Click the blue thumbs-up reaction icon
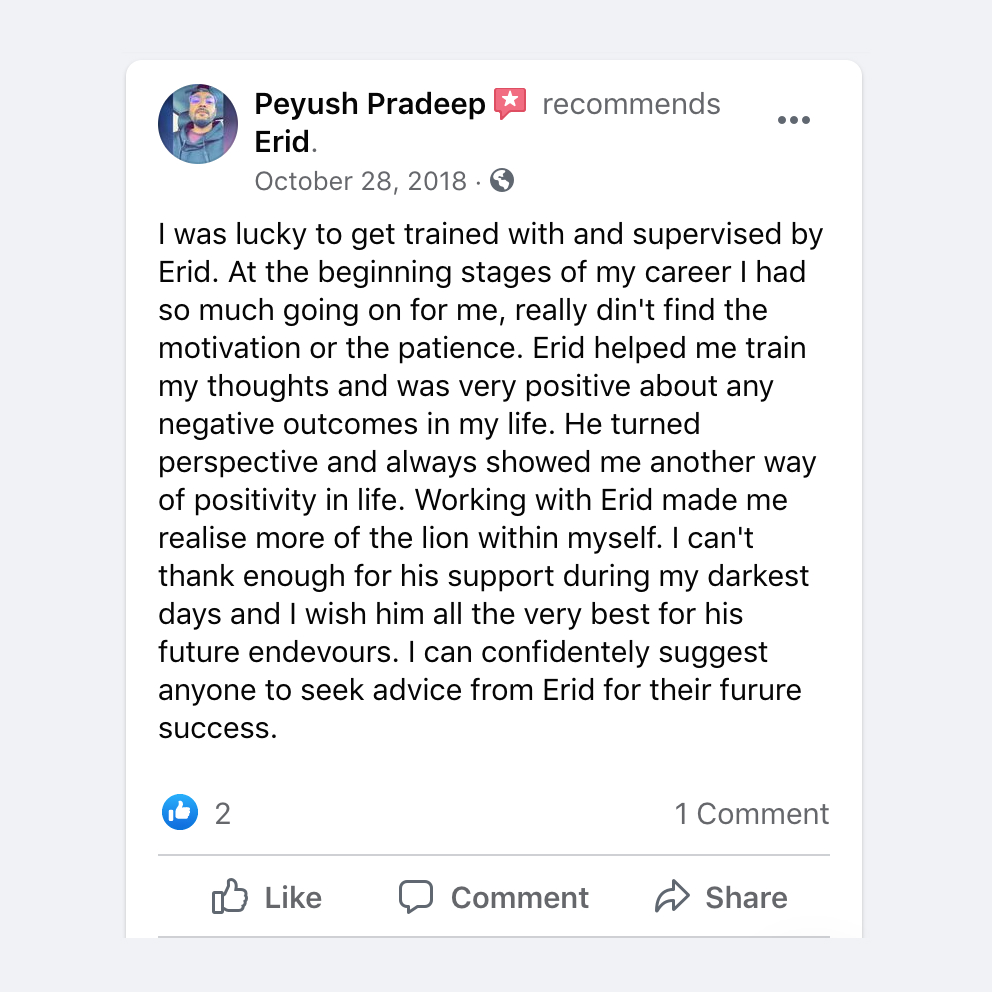Screen dimensions: 992x992 click(180, 812)
